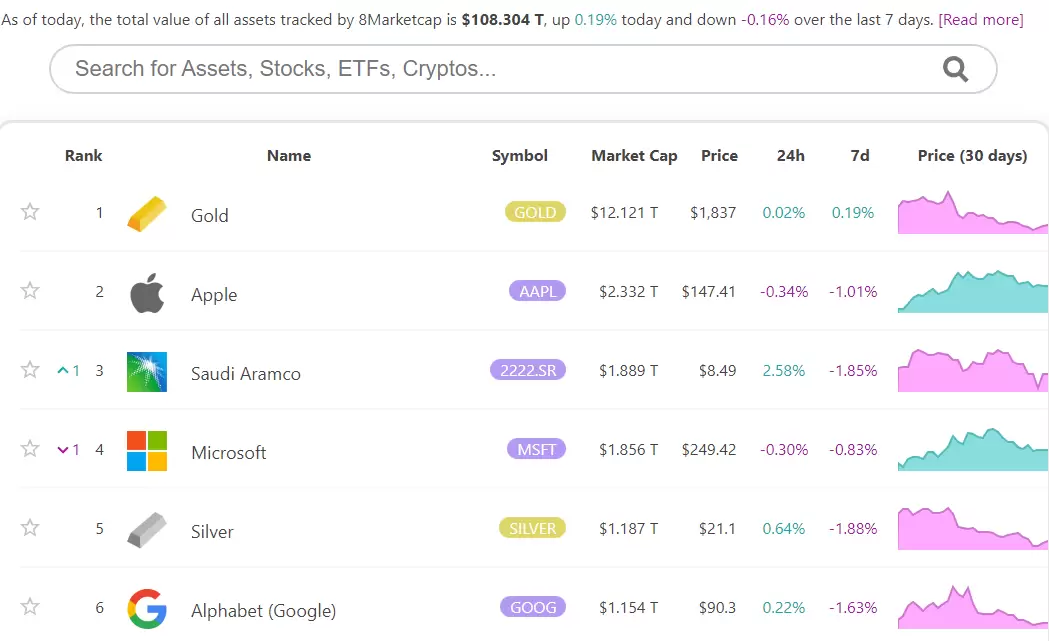Click Gold's 30-day price chart

click(x=973, y=213)
